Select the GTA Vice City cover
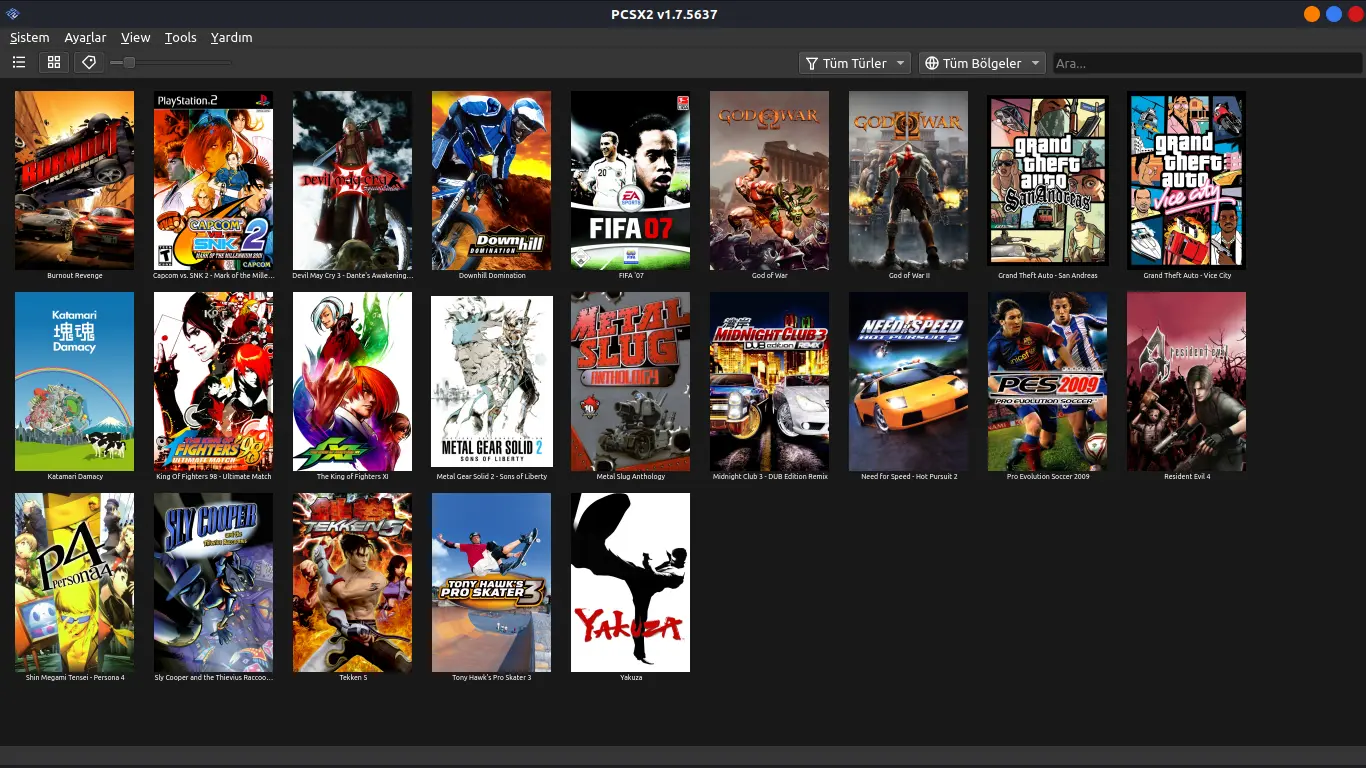Viewport: 1366px width, 768px height. [x=1186, y=180]
